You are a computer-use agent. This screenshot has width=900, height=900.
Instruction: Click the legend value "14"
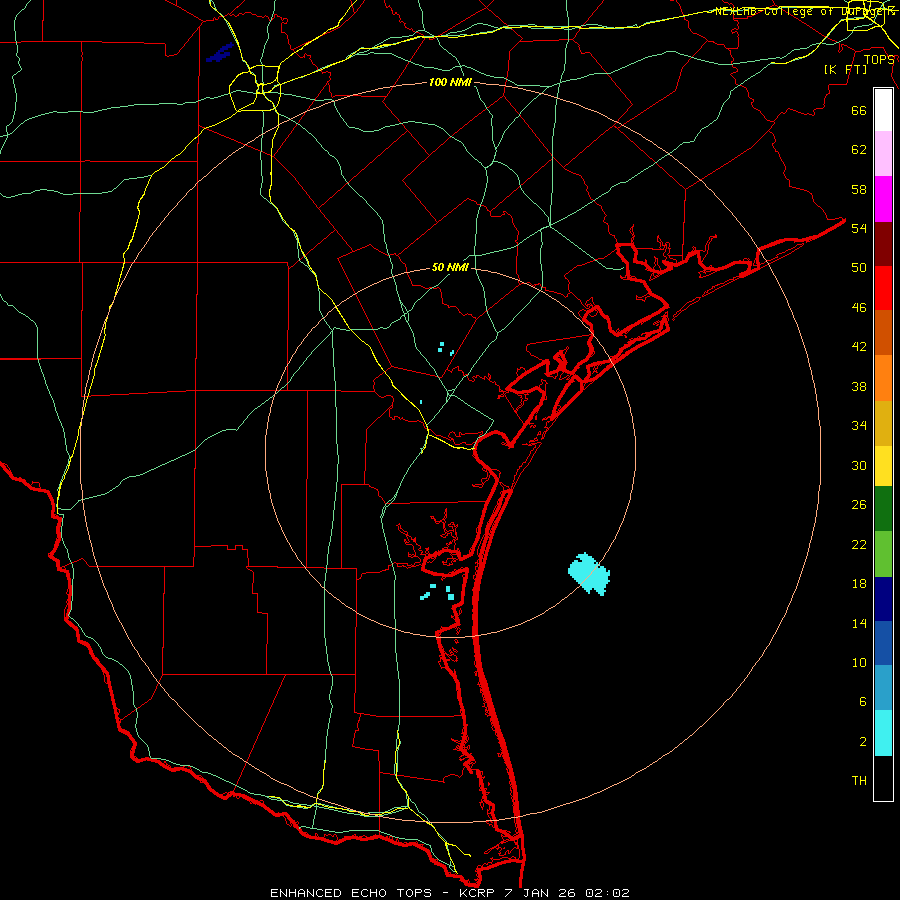[x=859, y=623]
